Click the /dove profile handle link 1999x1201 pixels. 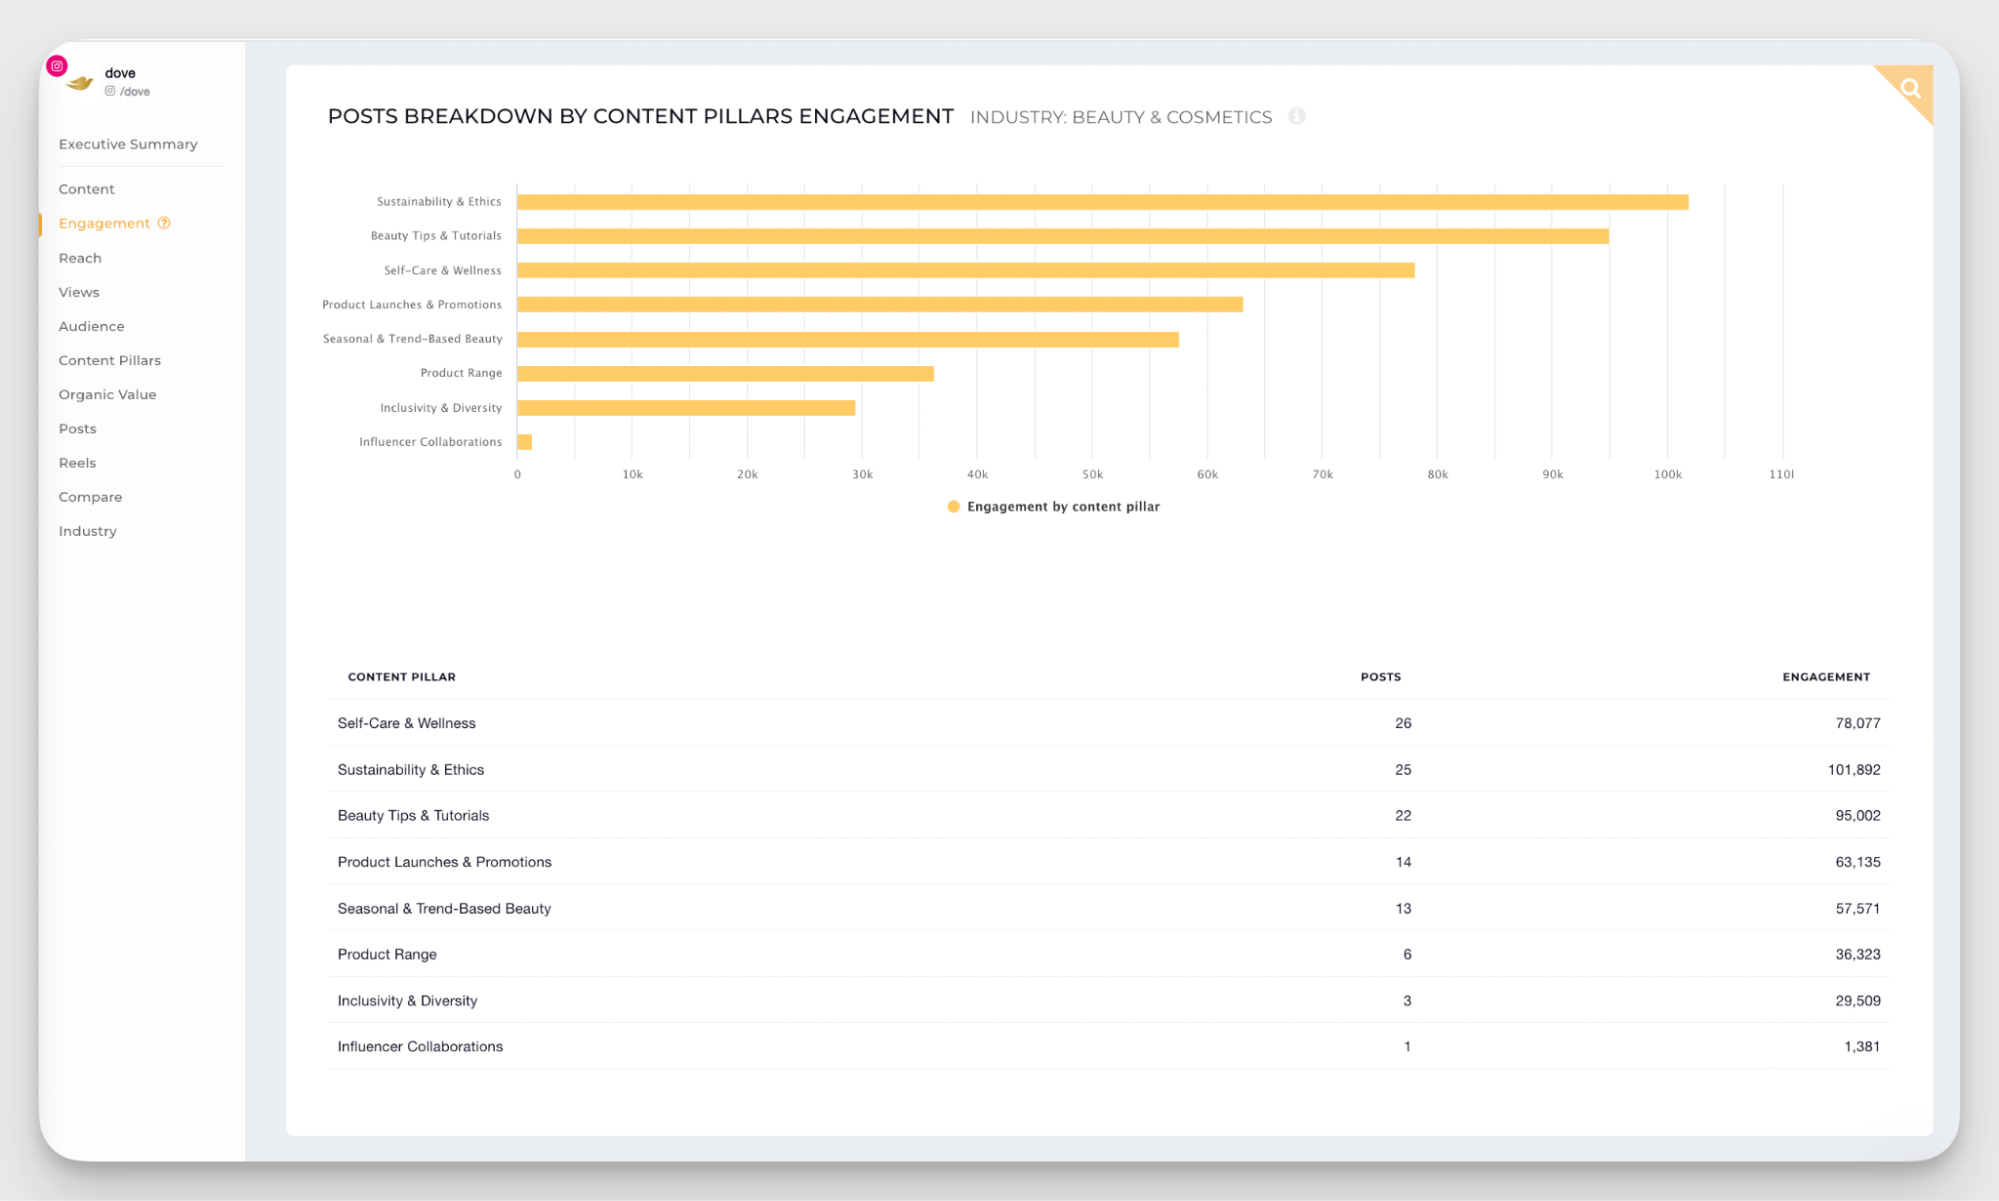[x=134, y=90]
